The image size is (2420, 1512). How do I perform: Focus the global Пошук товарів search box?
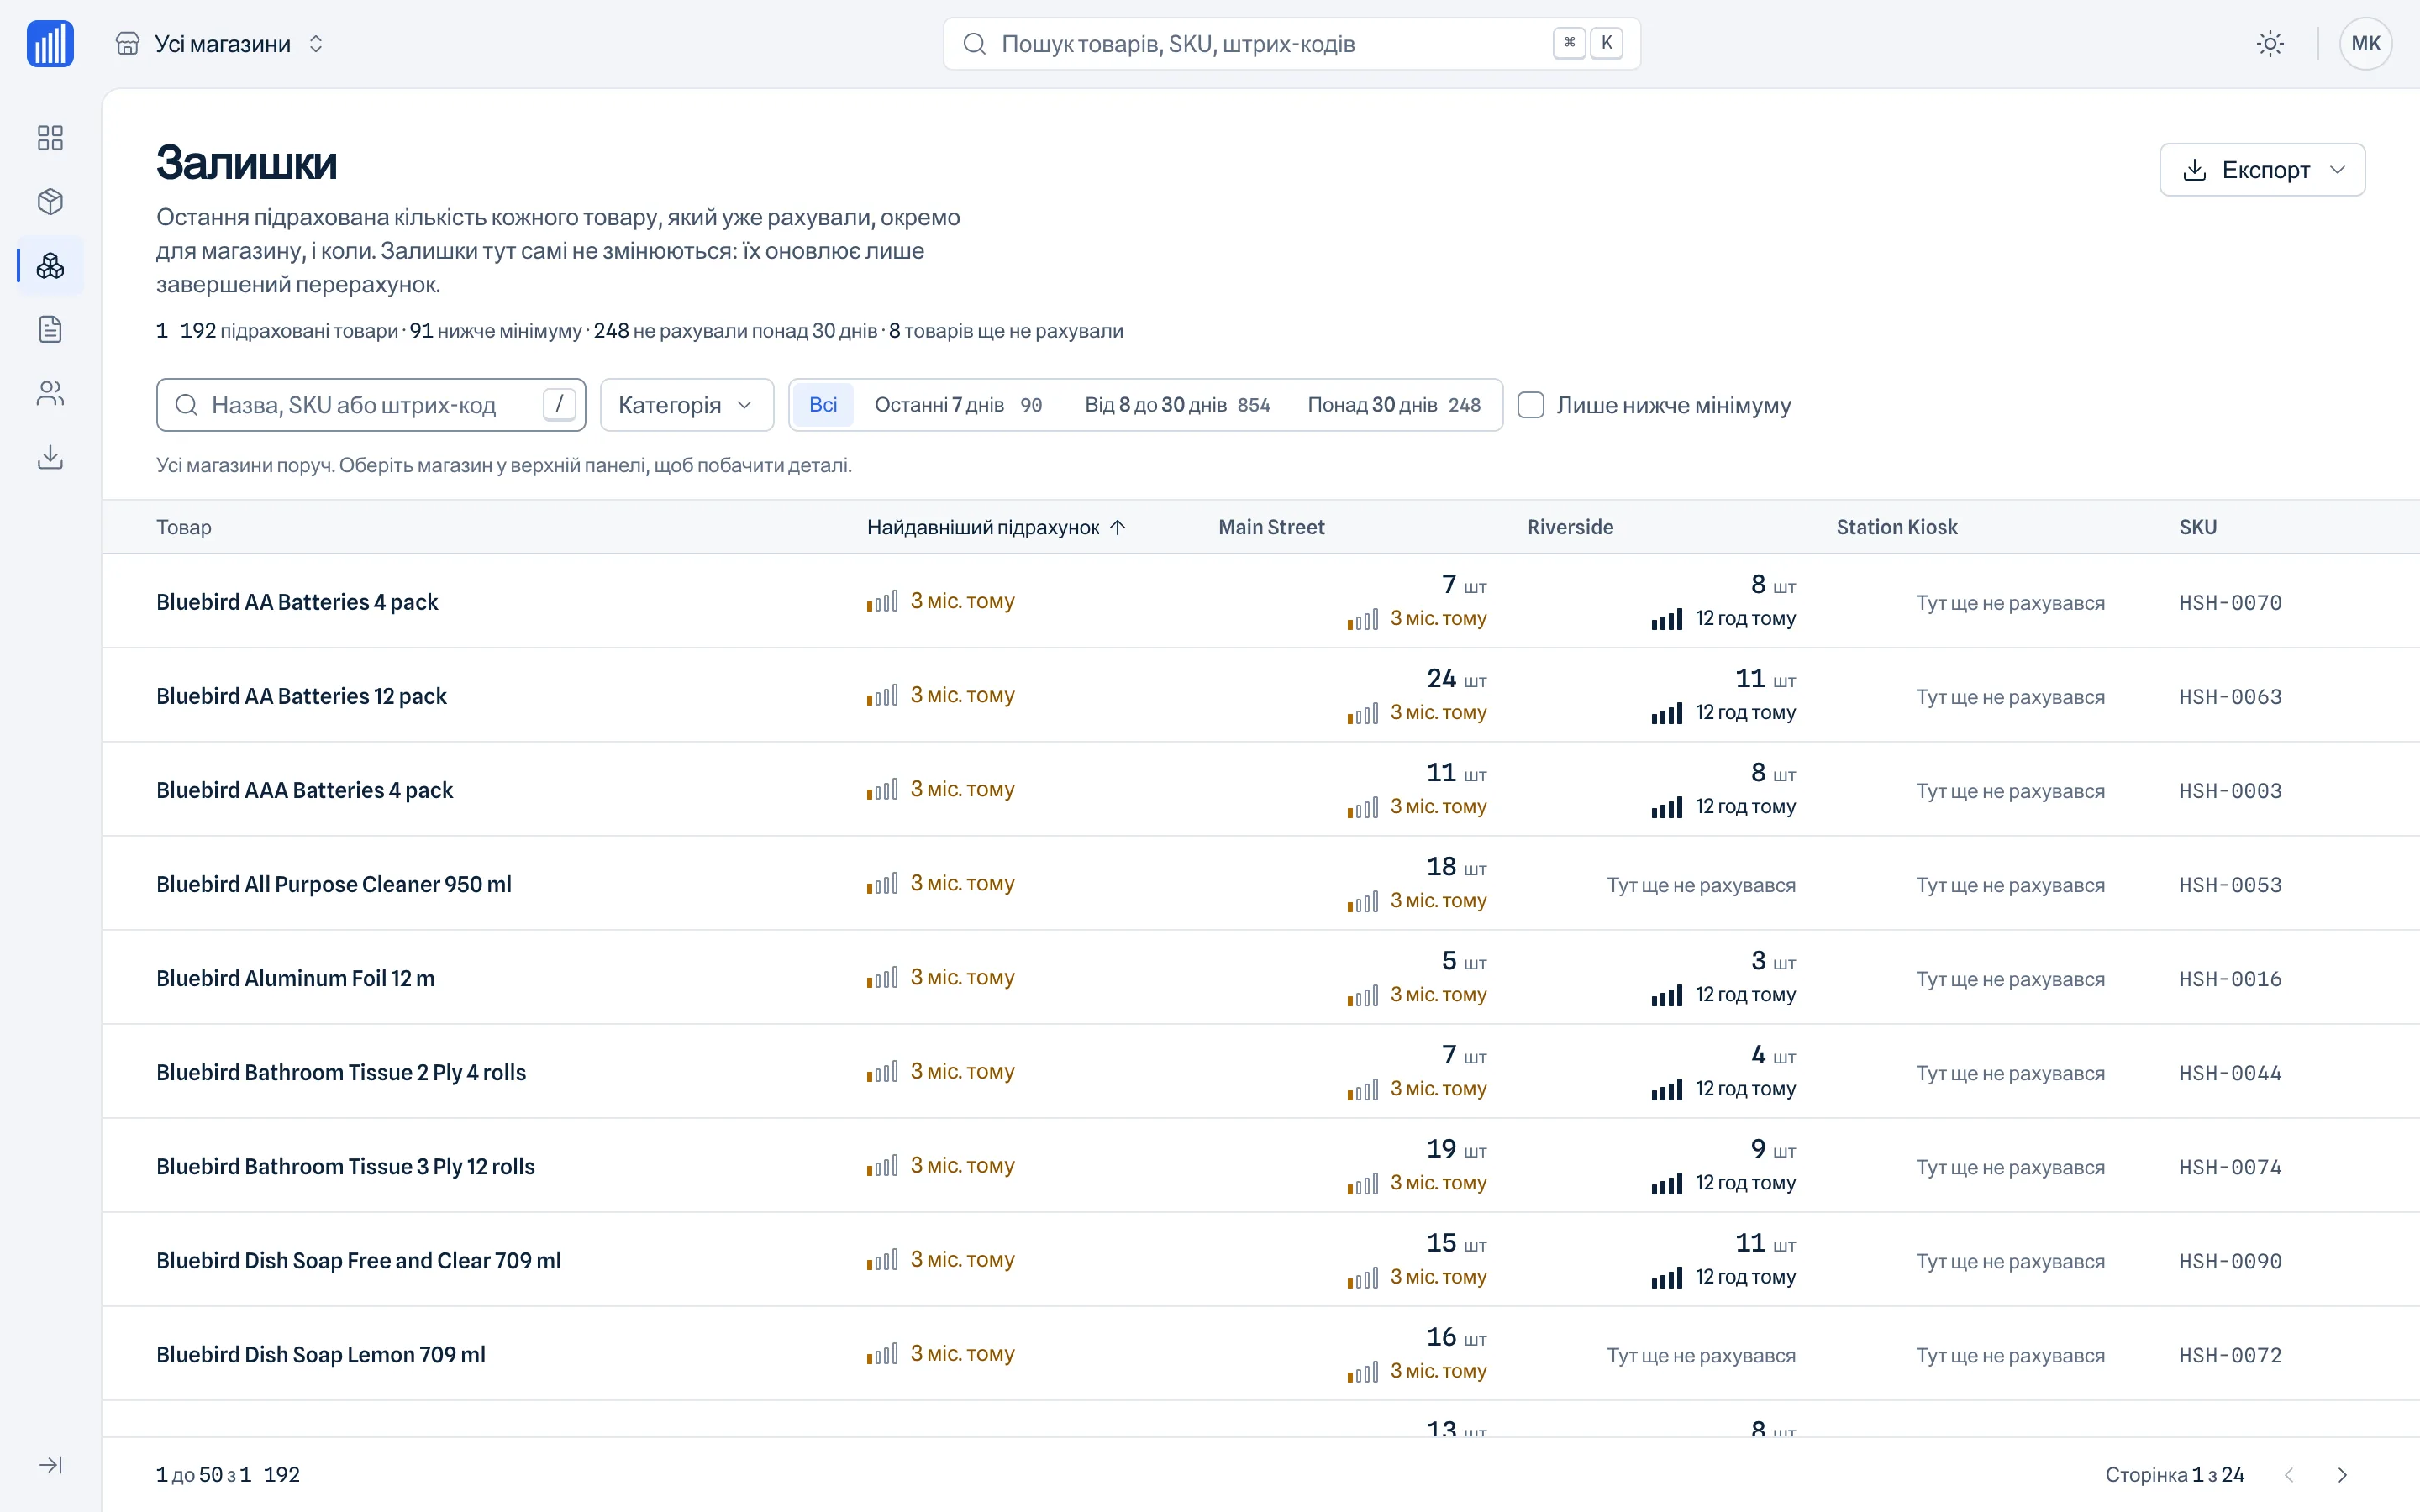(1291, 44)
